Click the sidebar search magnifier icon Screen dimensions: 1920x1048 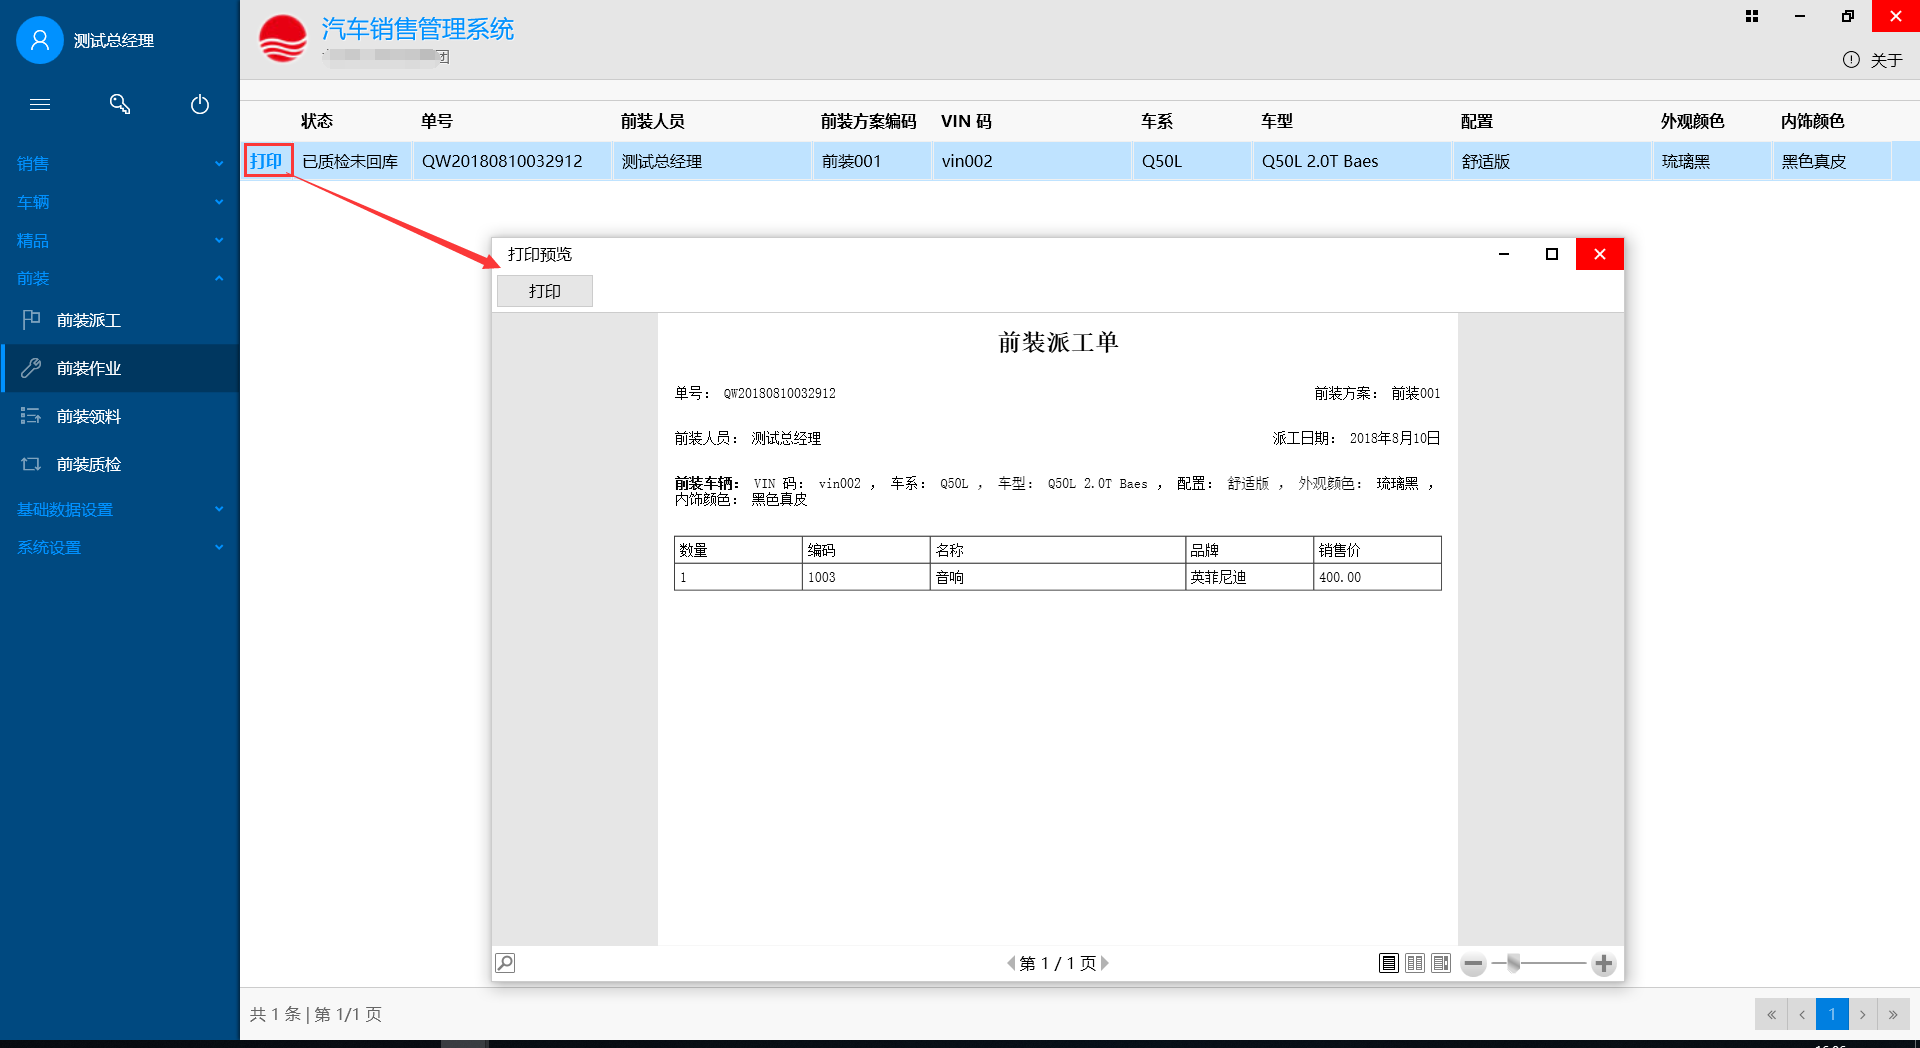(120, 104)
